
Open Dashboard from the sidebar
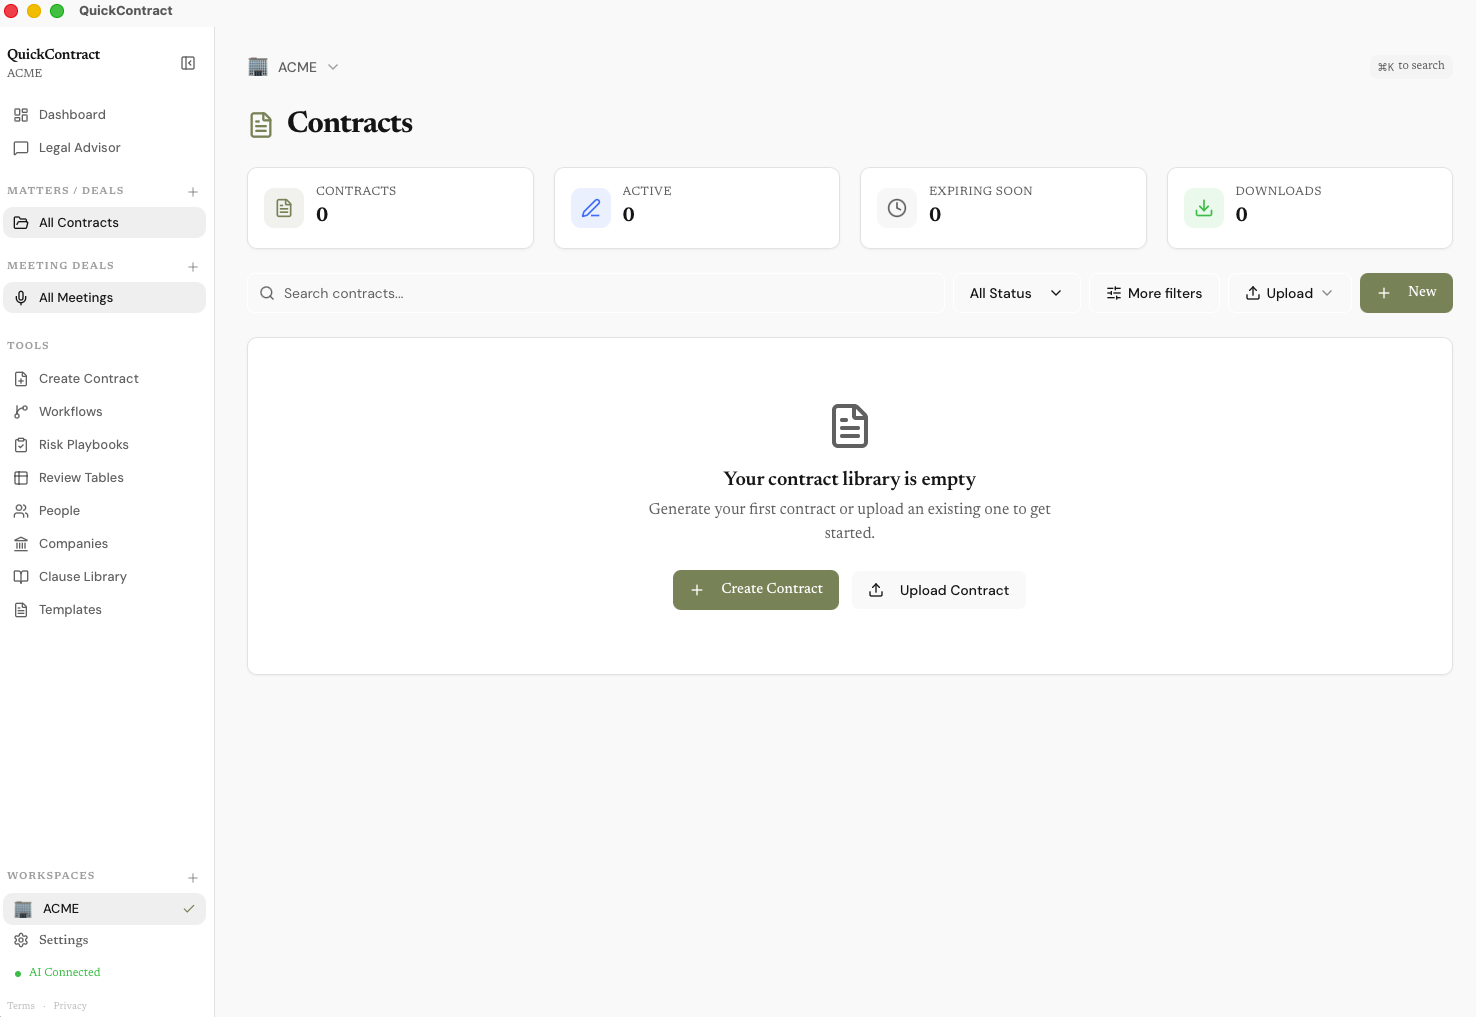[x=104, y=115]
